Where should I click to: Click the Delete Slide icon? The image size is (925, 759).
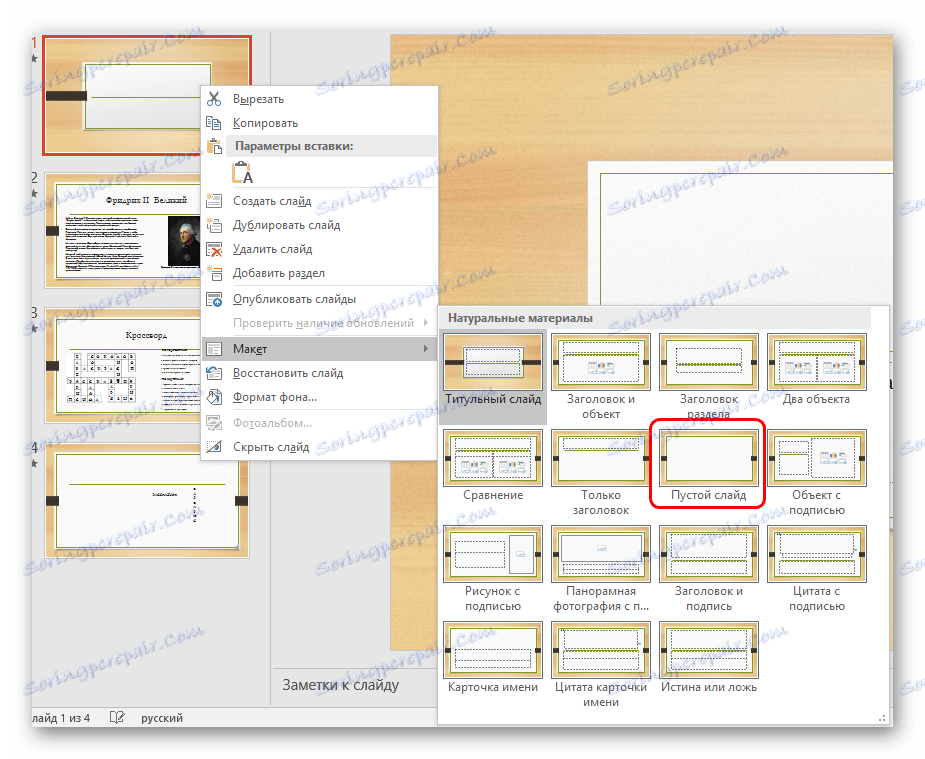pos(213,249)
